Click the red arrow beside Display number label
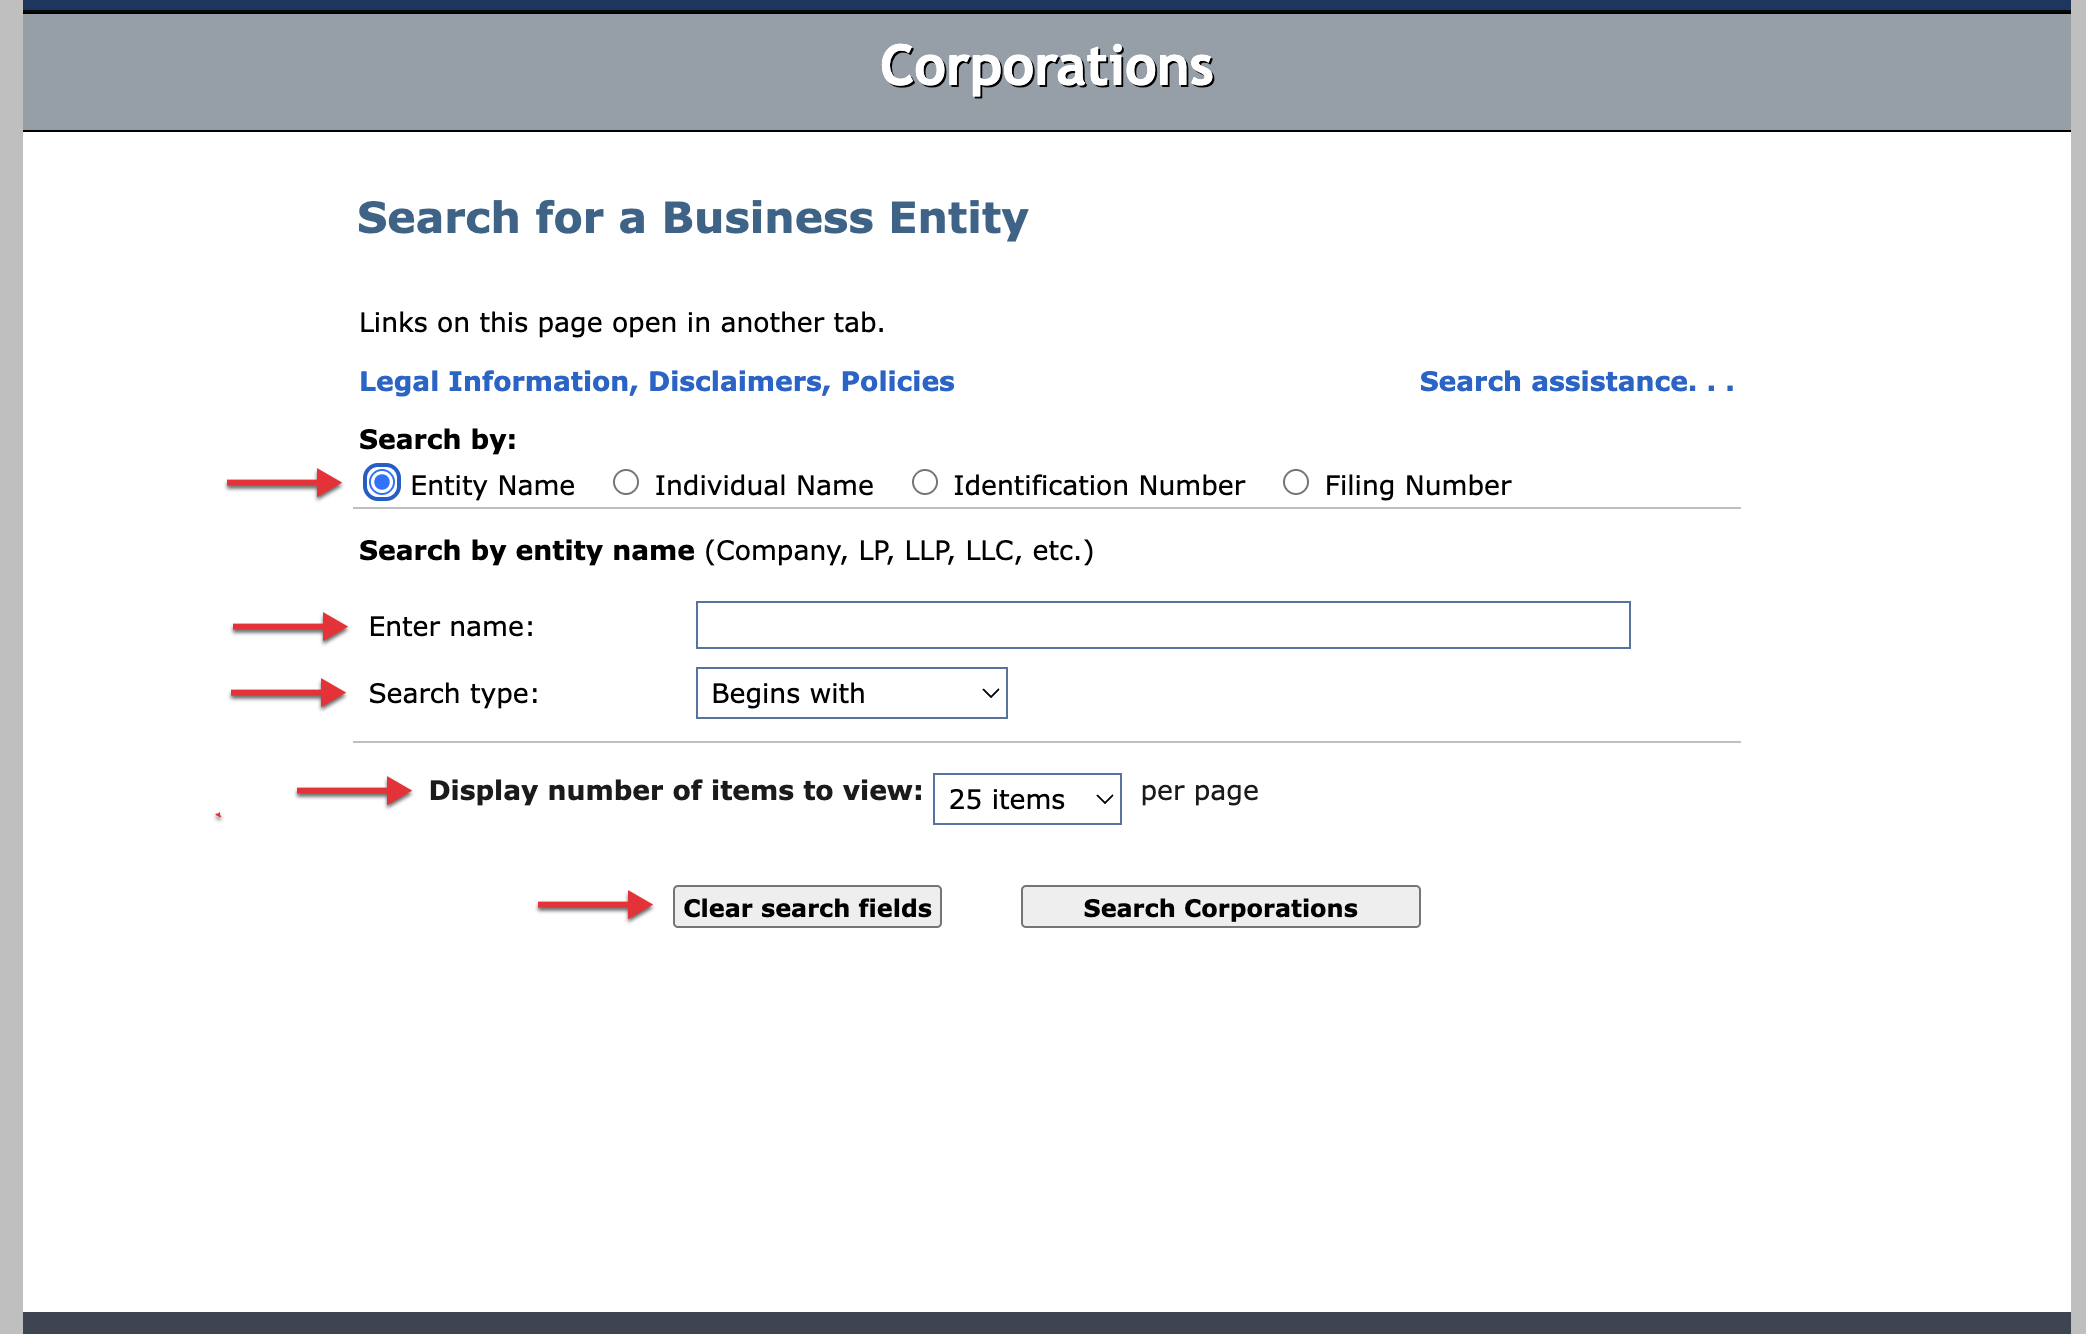This screenshot has width=2086, height=1334. point(354,791)
